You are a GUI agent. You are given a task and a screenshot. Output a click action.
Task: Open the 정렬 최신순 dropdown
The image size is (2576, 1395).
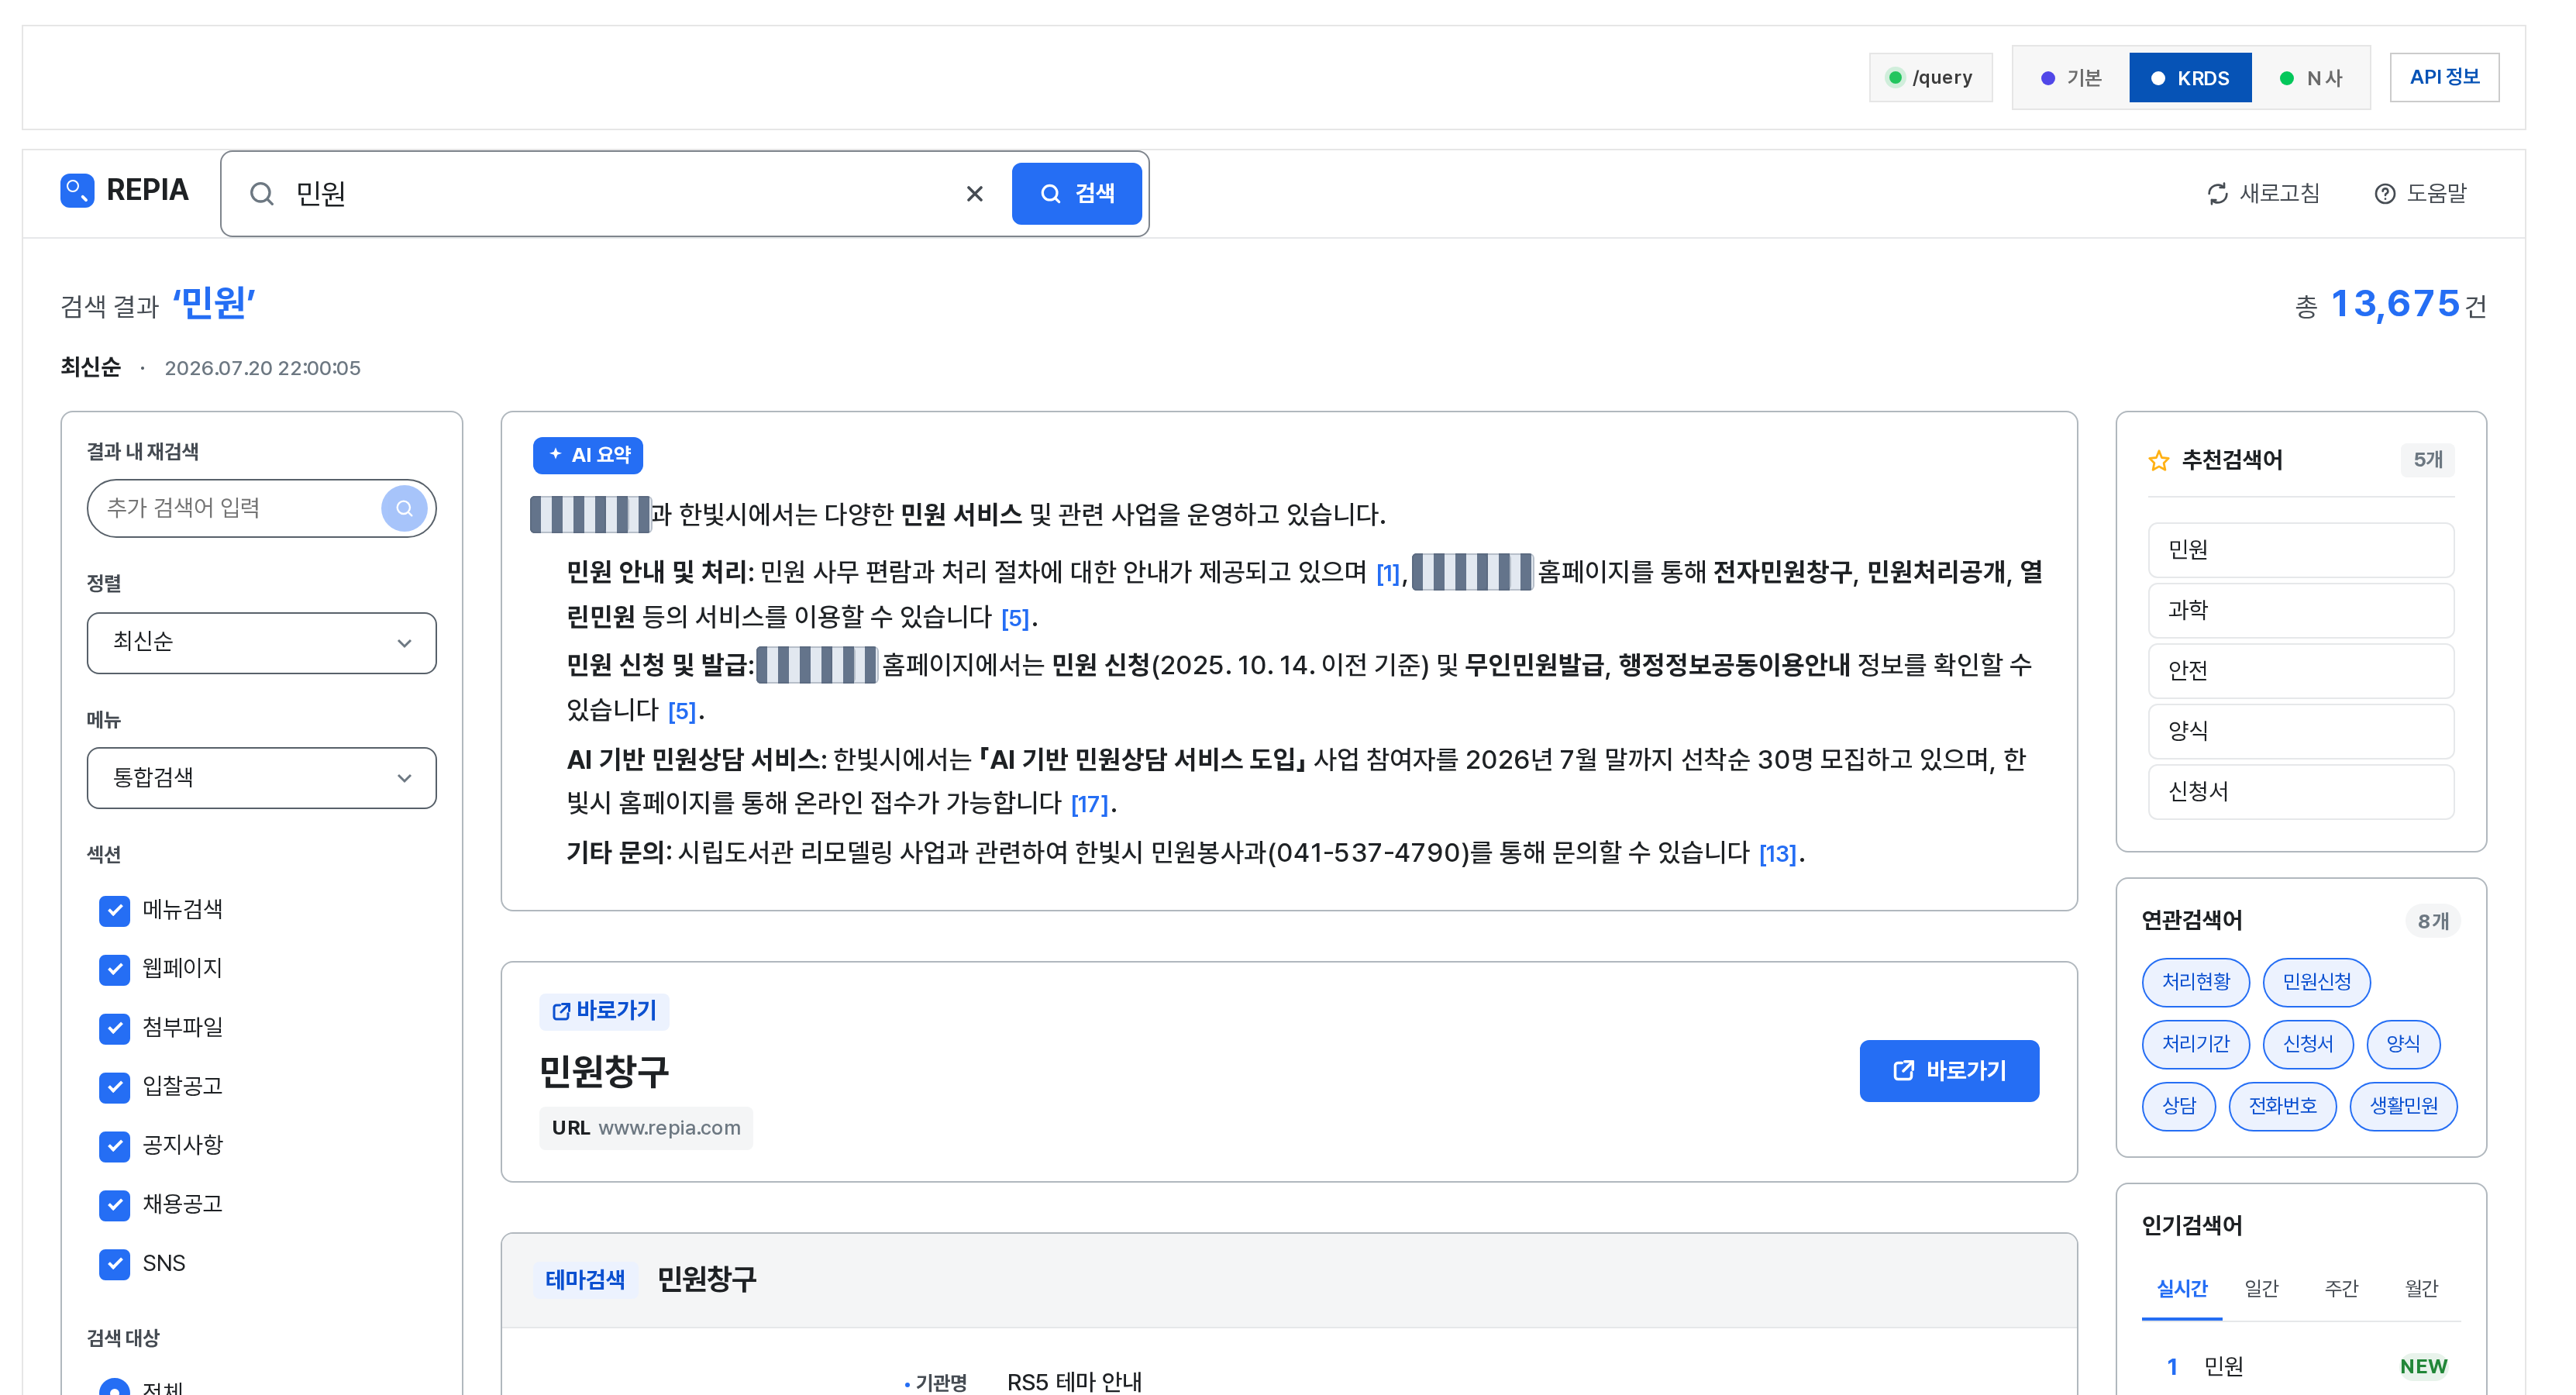[x=262, y=643]
